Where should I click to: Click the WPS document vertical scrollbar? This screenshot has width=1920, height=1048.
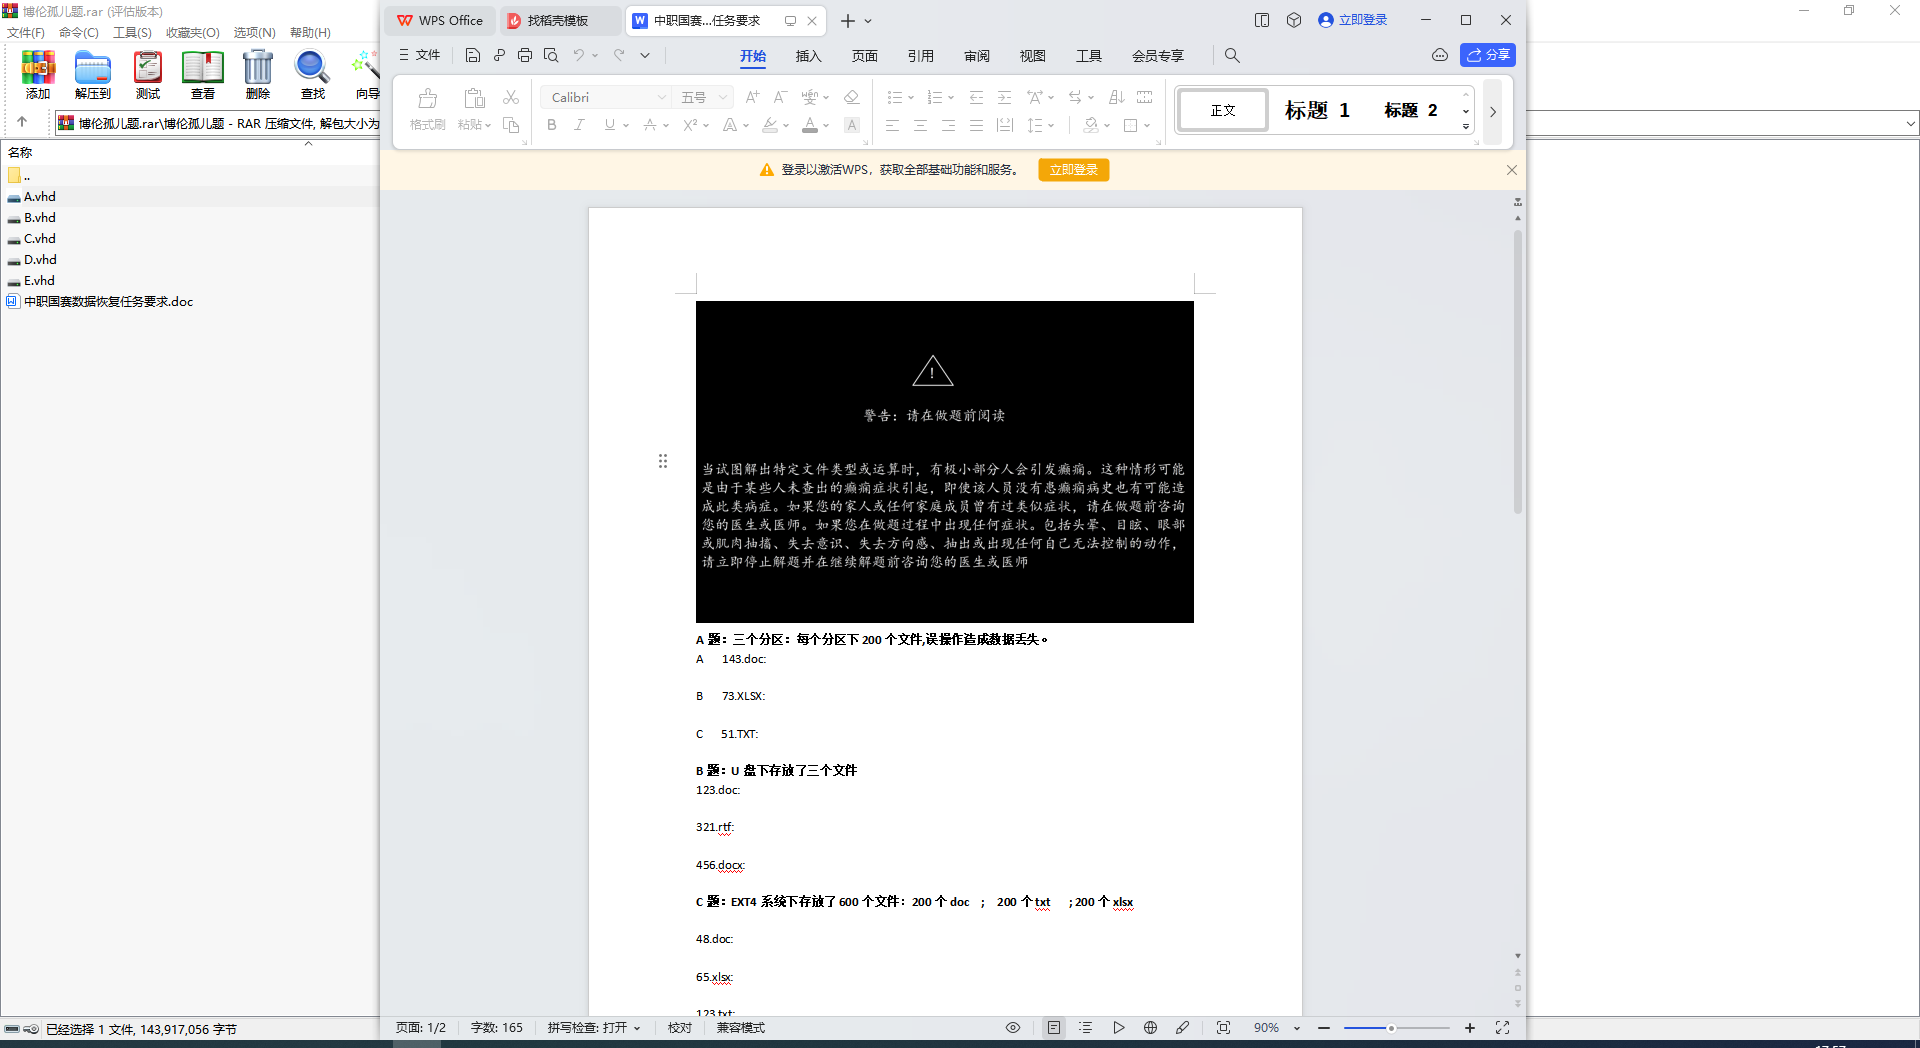click(x=1518, y=372)
